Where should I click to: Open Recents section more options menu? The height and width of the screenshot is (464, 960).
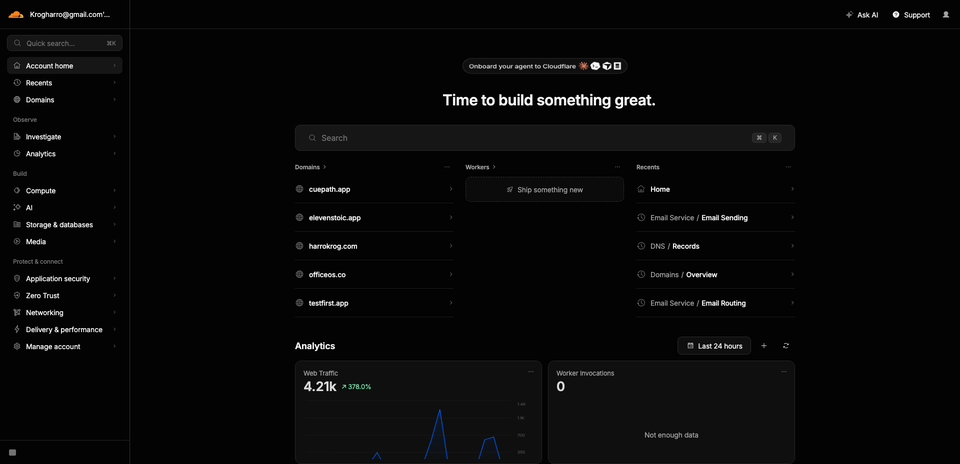click(x=789, y=167)
